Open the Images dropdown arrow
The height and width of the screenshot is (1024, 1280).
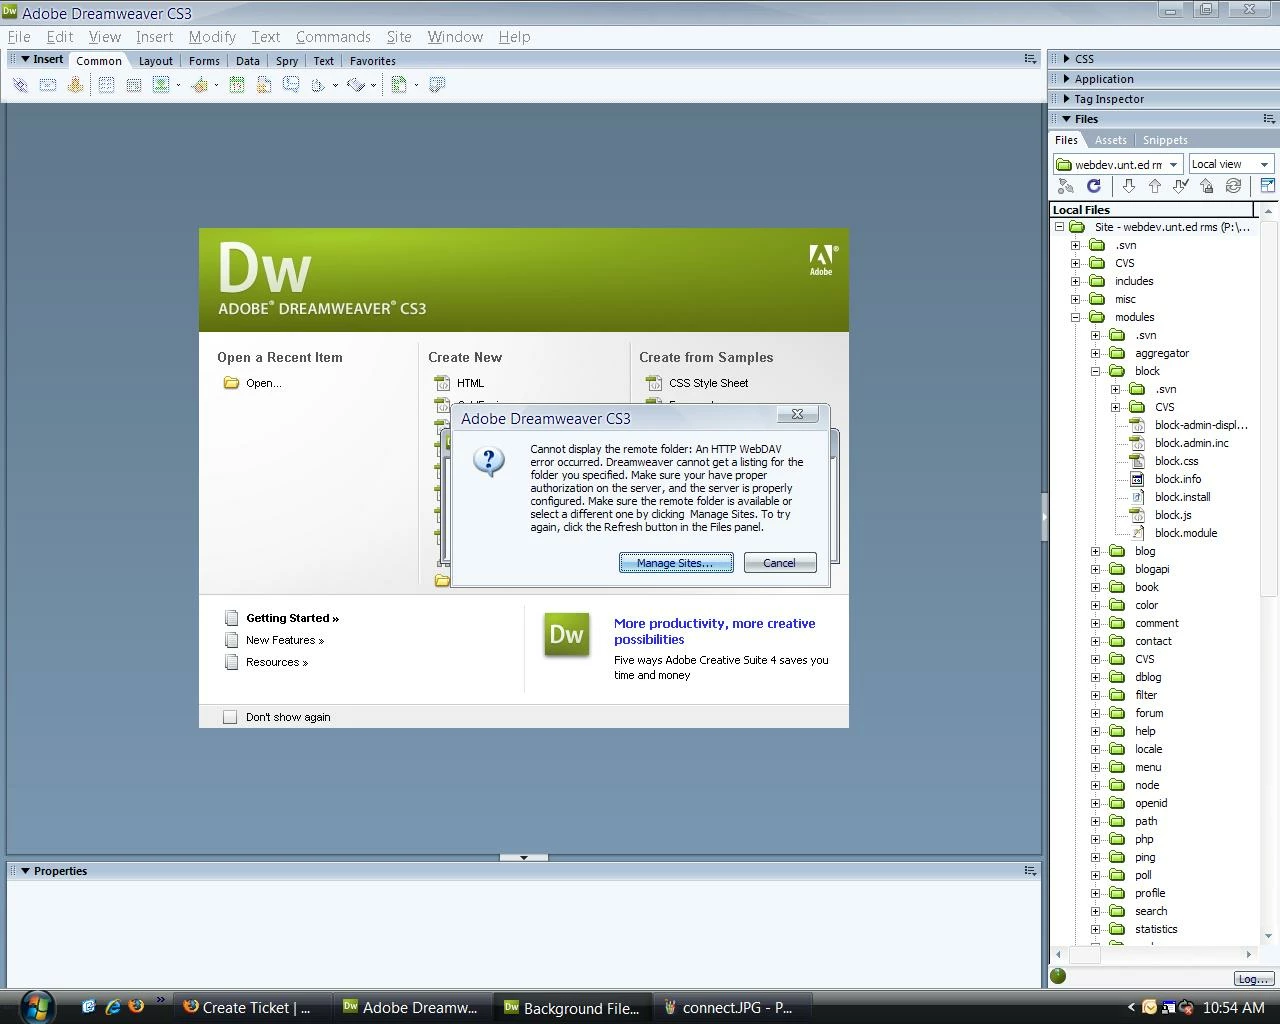178,85
